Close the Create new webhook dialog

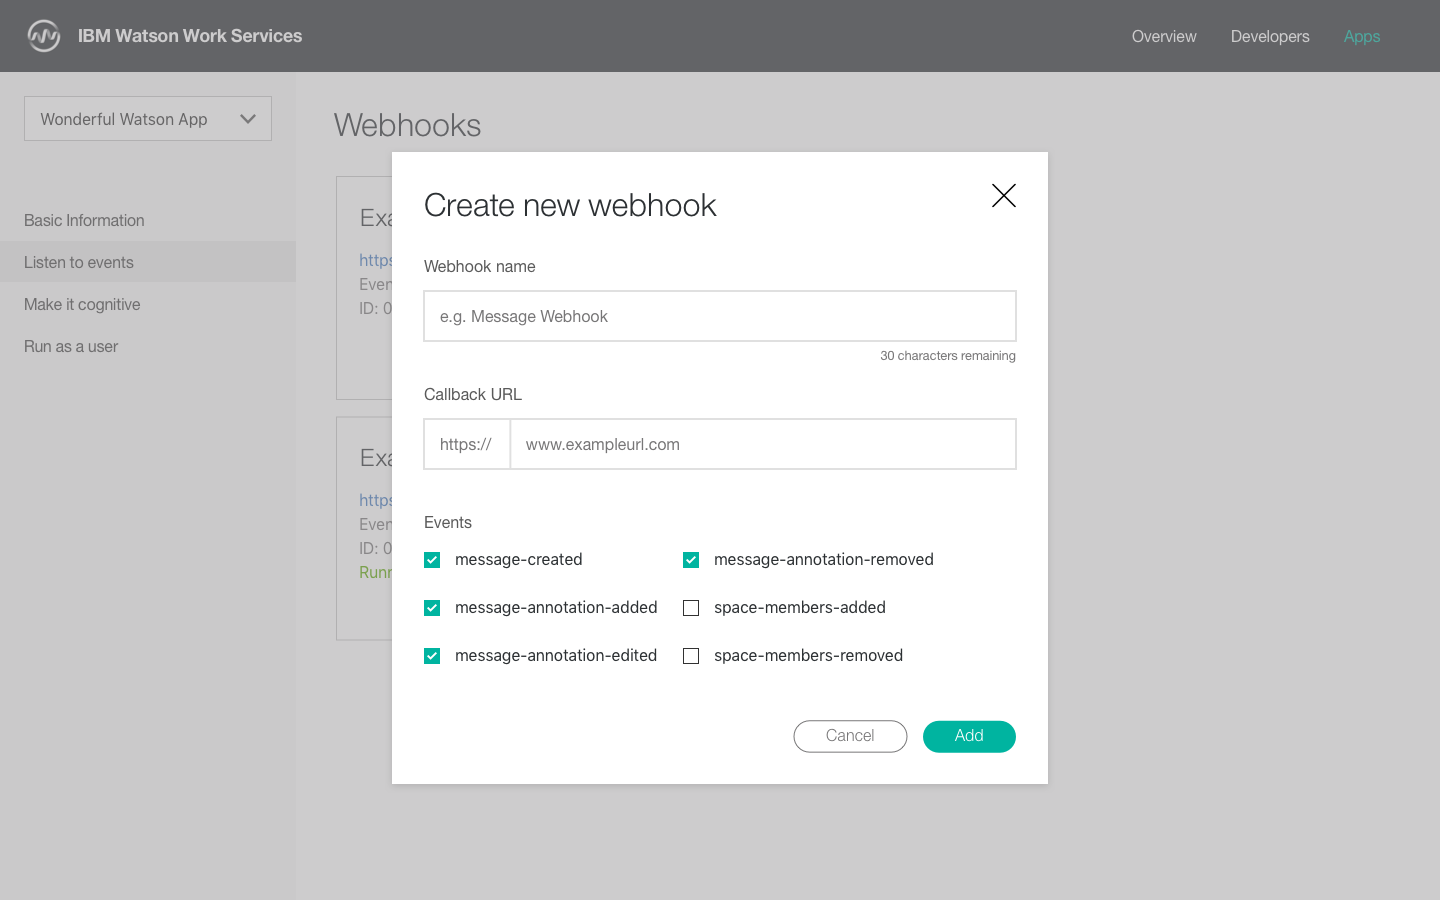tap(1003, 195)
